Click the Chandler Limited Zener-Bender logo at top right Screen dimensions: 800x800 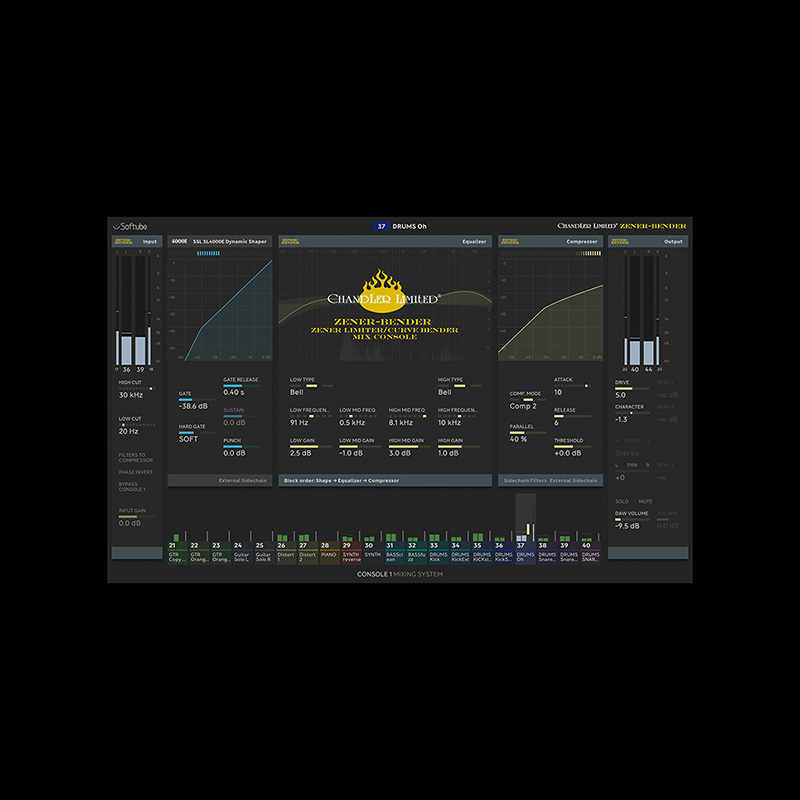pos(622,226)
